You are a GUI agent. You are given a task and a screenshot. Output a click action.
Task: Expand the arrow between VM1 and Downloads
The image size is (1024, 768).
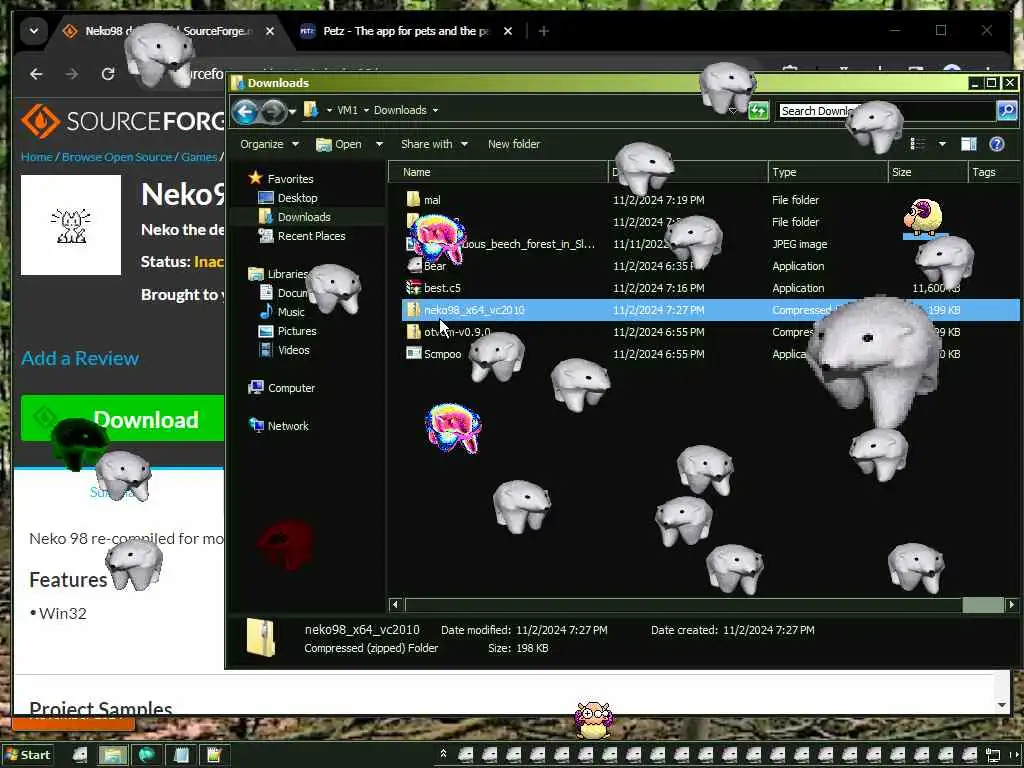[366, 110]
